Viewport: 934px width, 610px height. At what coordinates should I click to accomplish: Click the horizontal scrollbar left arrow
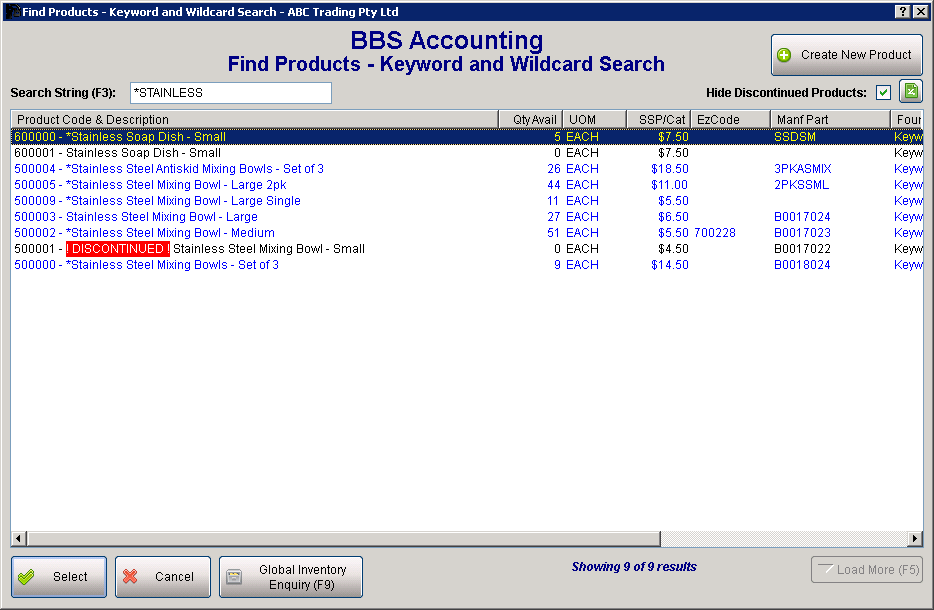click(x=18, y=539)
